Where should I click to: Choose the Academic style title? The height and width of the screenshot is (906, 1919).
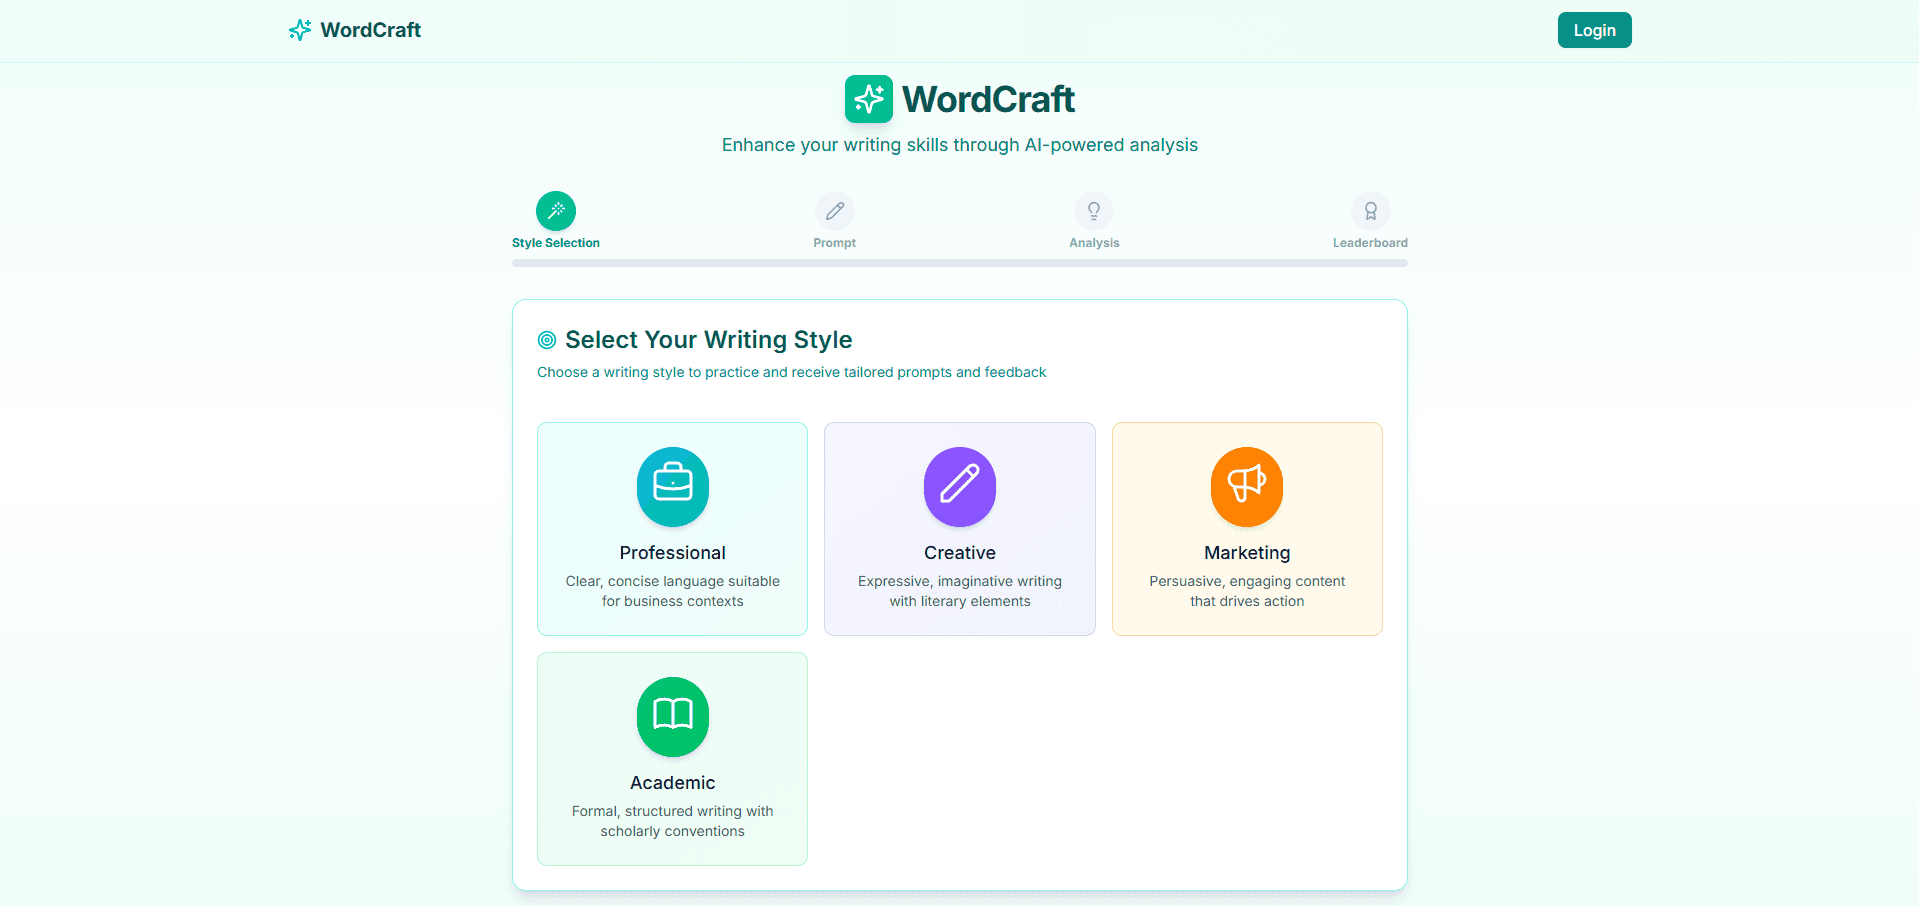pyautogui.click(x=673, y=783)
